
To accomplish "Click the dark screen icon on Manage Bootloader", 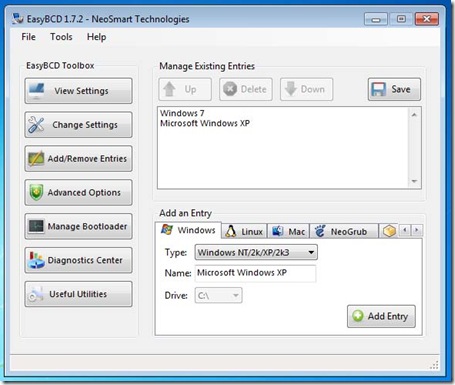I will click(36, 226).
